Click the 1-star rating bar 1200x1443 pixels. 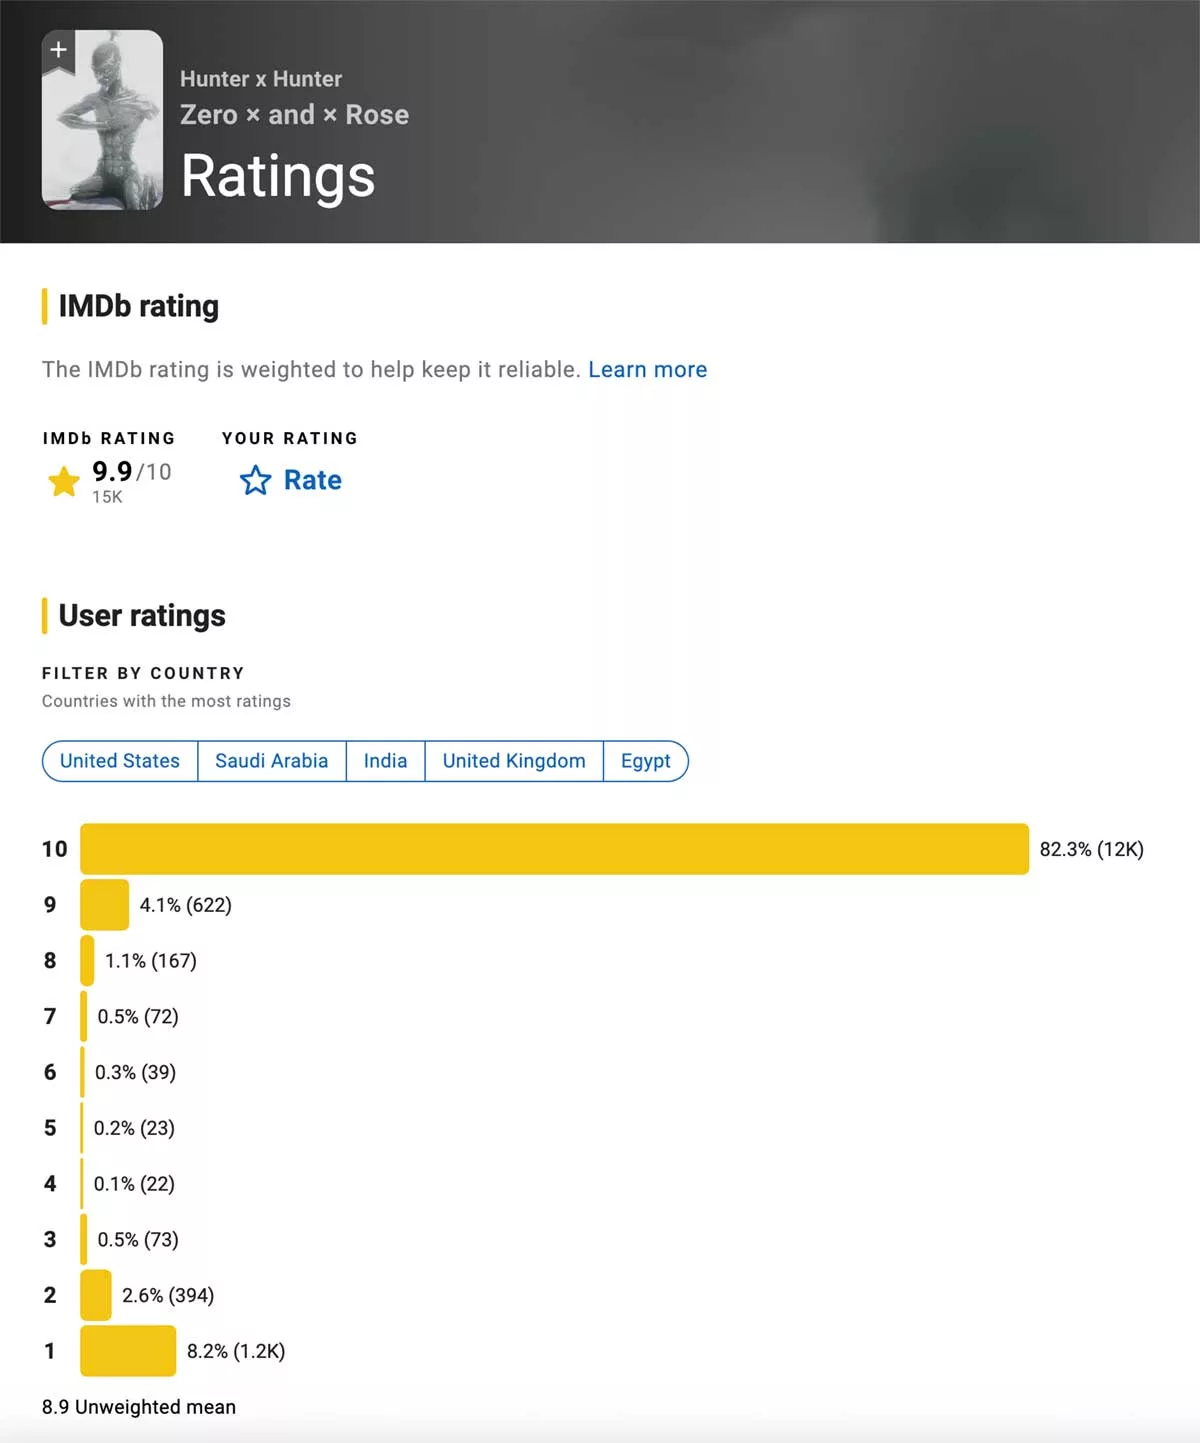(128, 1351)
